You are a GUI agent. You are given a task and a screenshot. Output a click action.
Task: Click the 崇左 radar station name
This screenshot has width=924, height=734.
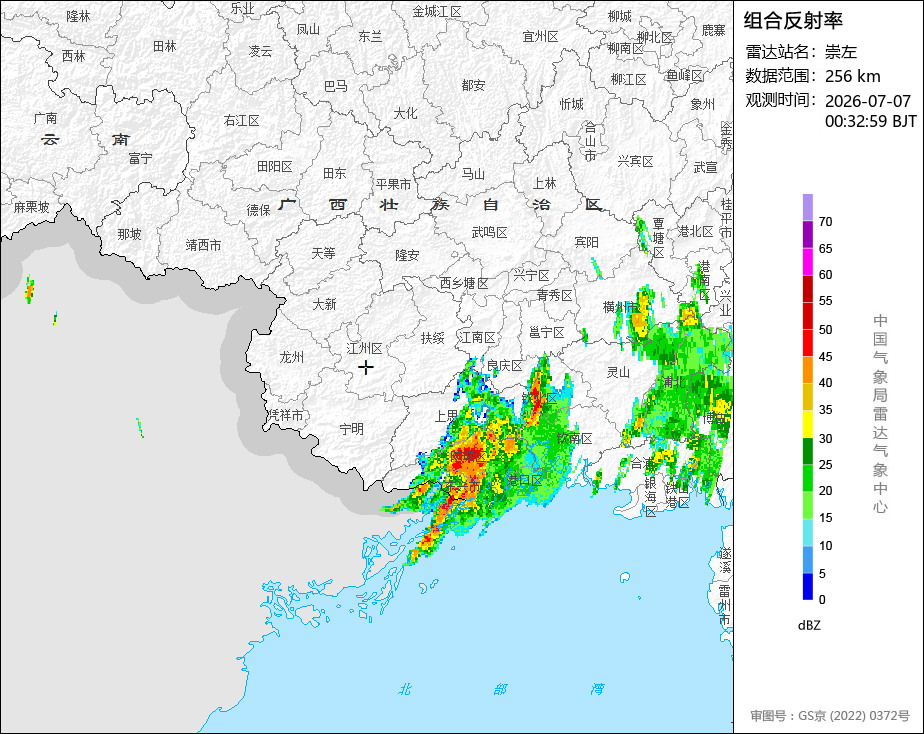point(840,52)
